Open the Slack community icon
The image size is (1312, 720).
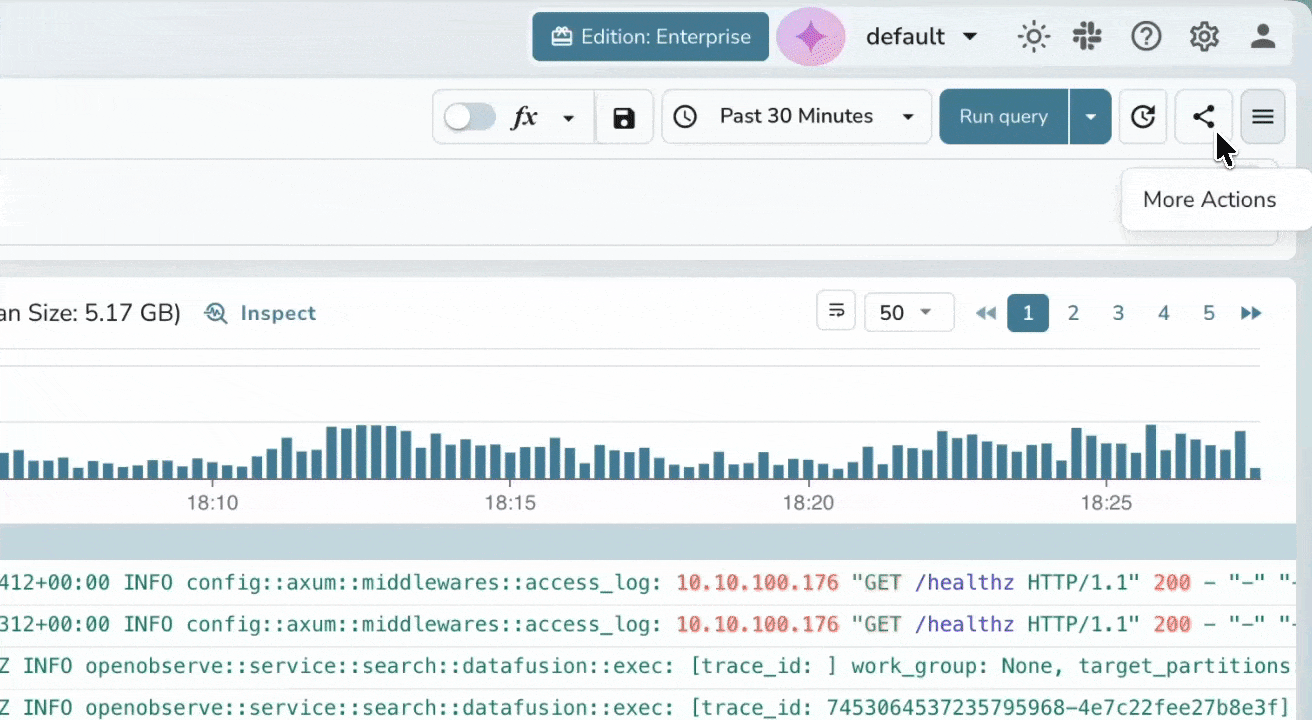pos(1087,37)
